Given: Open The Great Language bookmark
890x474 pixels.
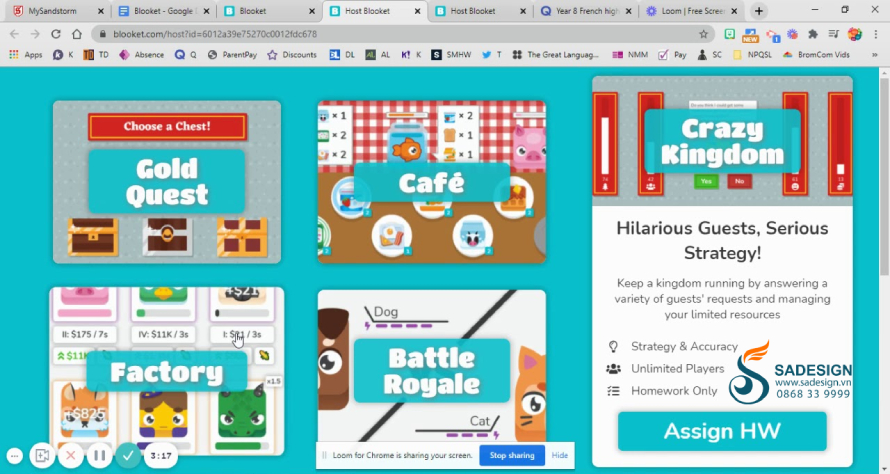Looking at the screenshot, I should point(556,54).
